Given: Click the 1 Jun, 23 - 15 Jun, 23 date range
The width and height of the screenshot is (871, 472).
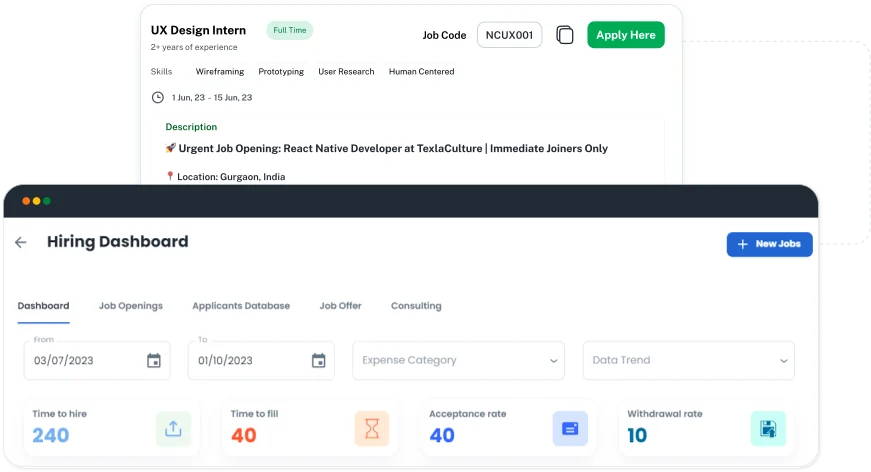Looking at the screenshot, I should coord(212,98).
